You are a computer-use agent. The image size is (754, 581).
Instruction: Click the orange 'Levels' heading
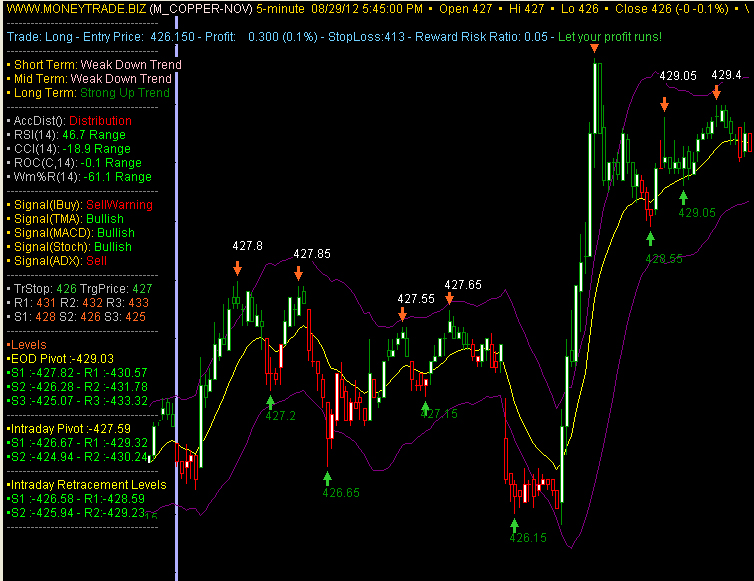coord(27,344)
